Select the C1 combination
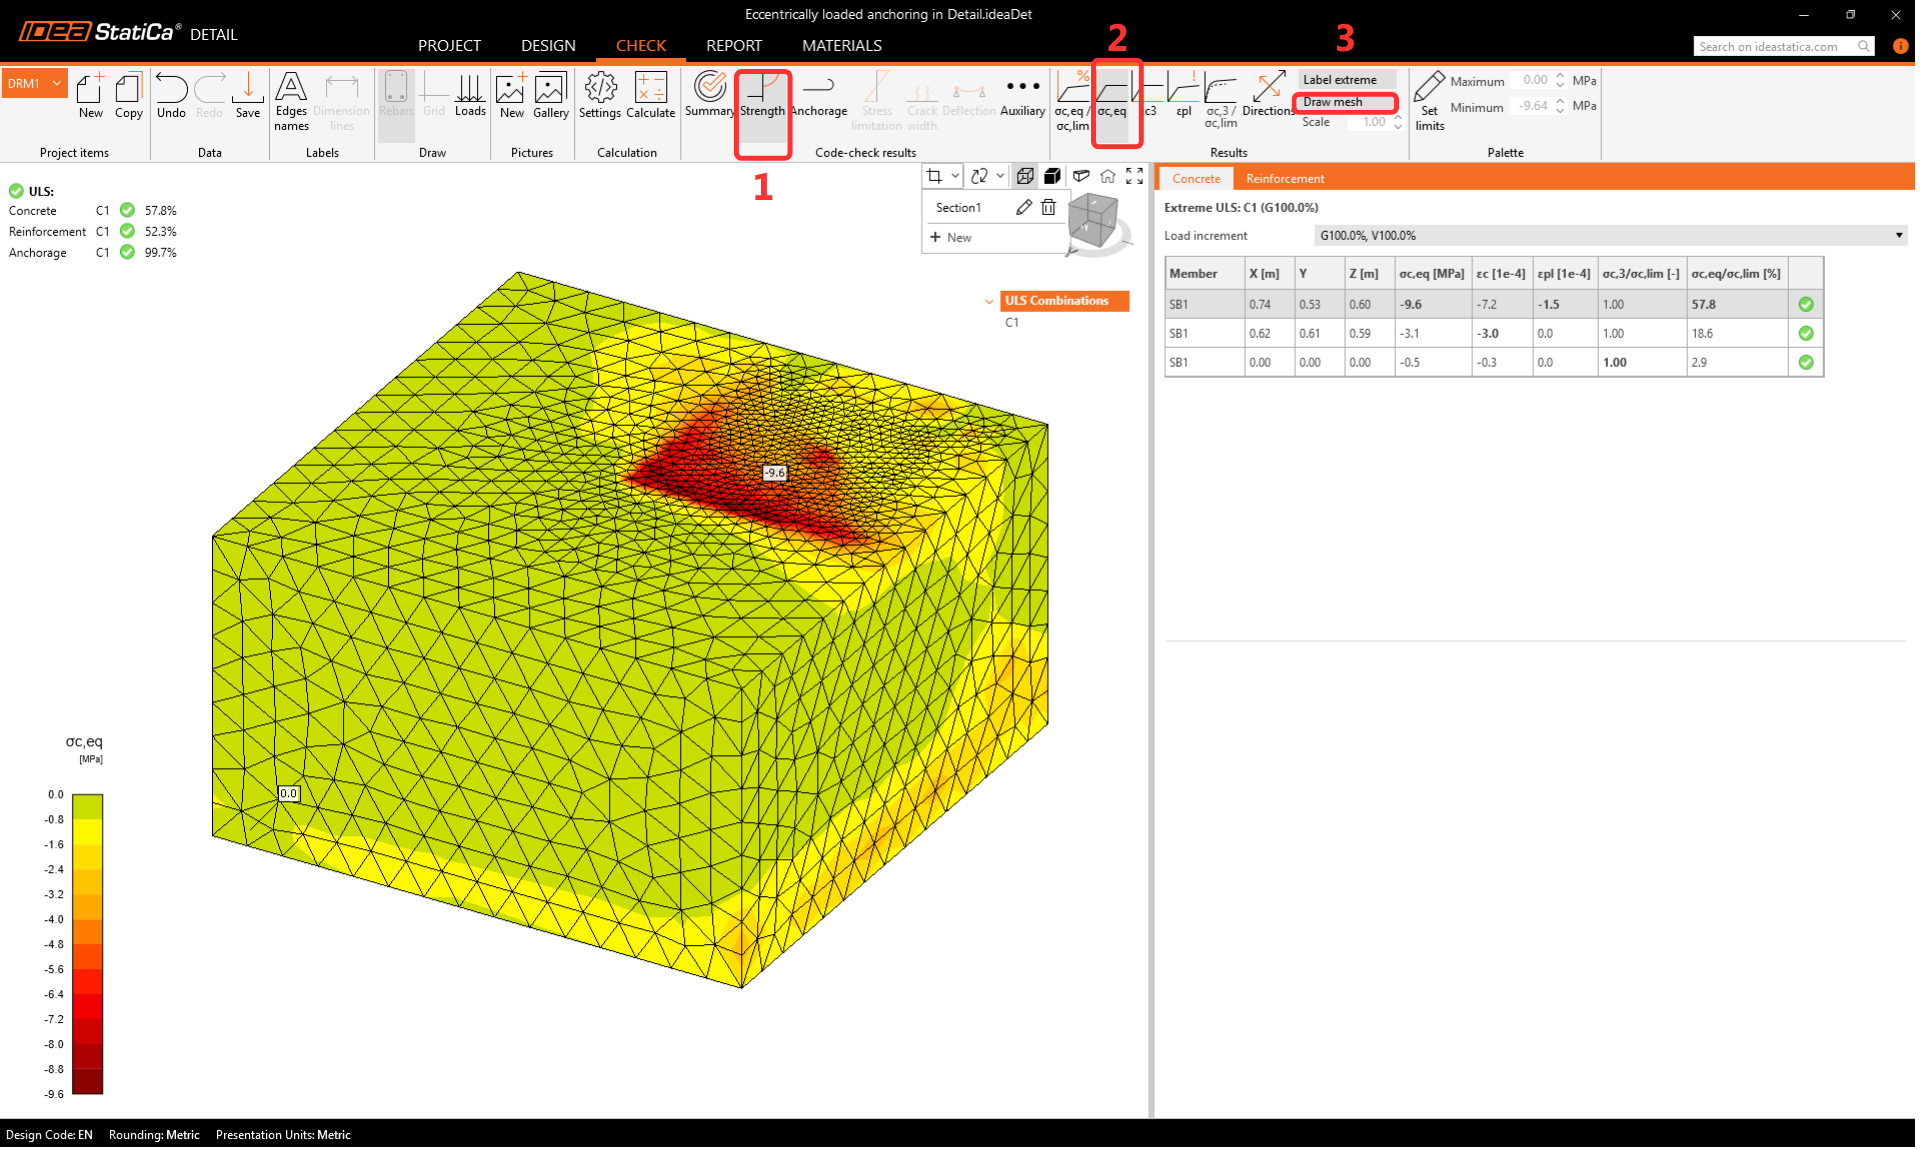This screenshot has height=1150, width=1920. tap(1012, 323)
